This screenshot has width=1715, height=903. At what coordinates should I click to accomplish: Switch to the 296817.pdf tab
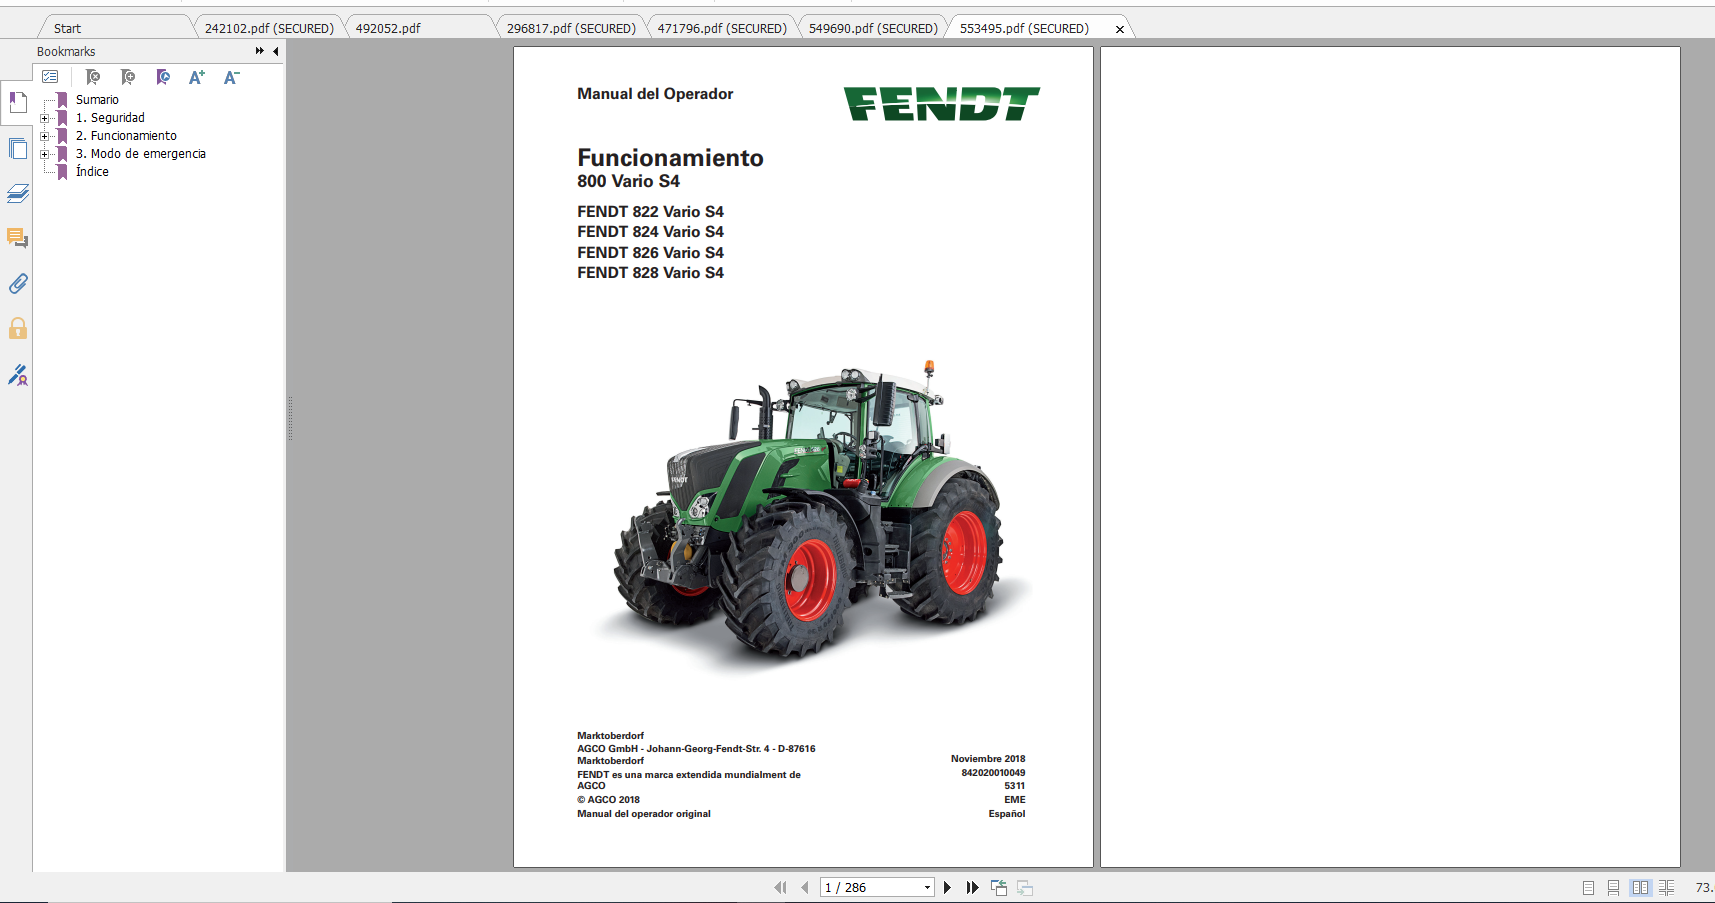click(571, 28)
